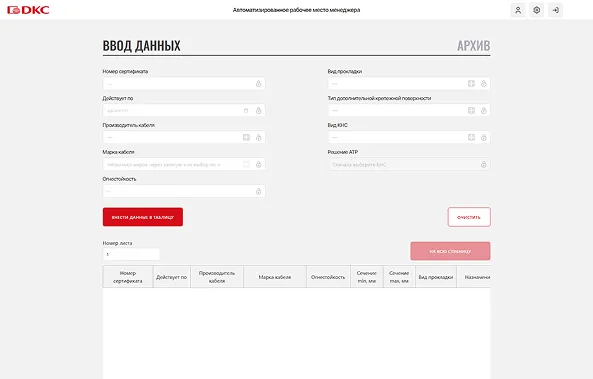
Task: Click plus icon in Тип дополнительной крепежной поверхности field
Action: pyautogui.click(x=471, y=110)
